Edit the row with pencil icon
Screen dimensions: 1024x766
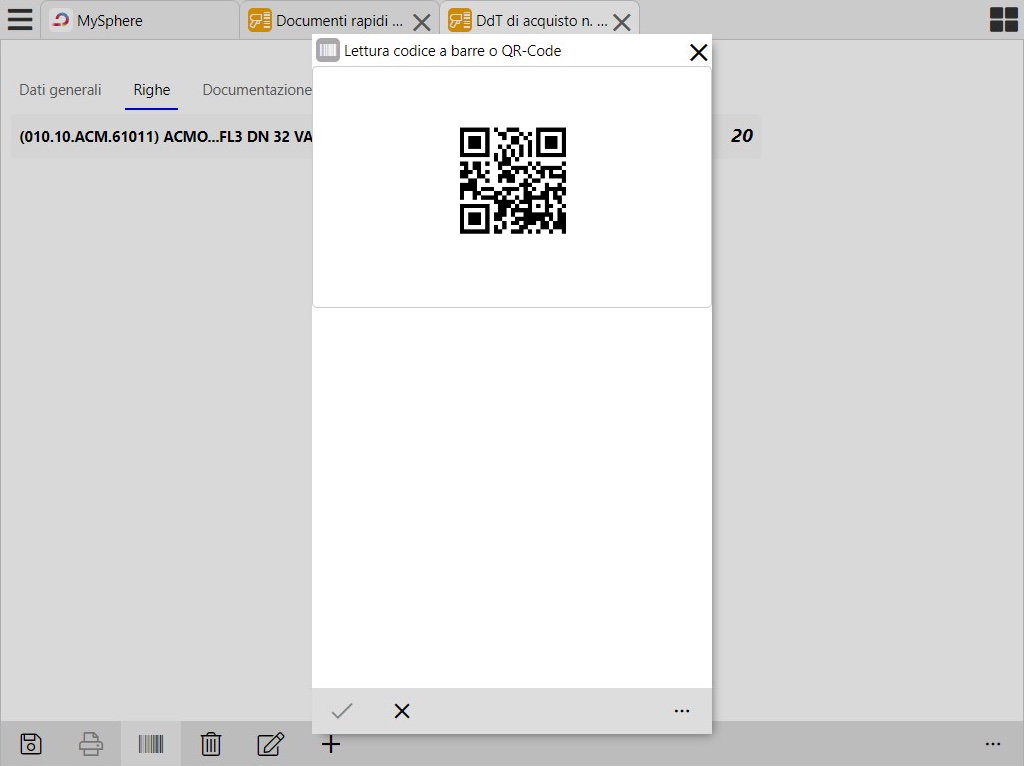click(270, 744)
